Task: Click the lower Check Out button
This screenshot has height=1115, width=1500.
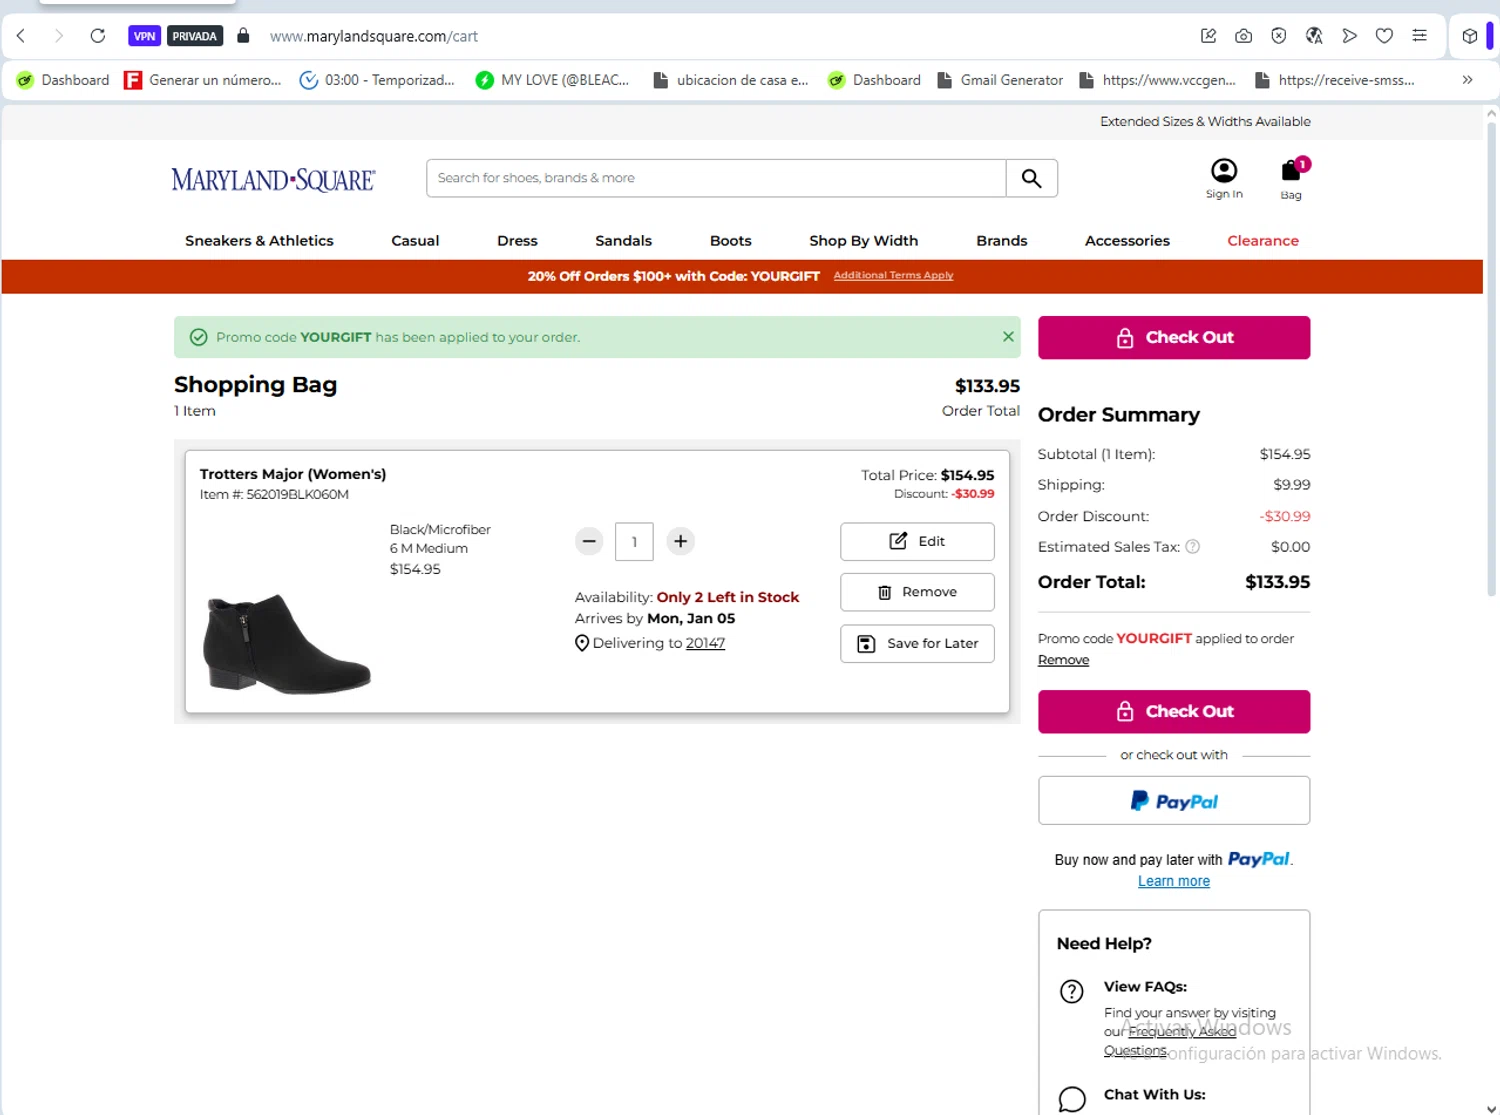Action: click(1174, 712)
